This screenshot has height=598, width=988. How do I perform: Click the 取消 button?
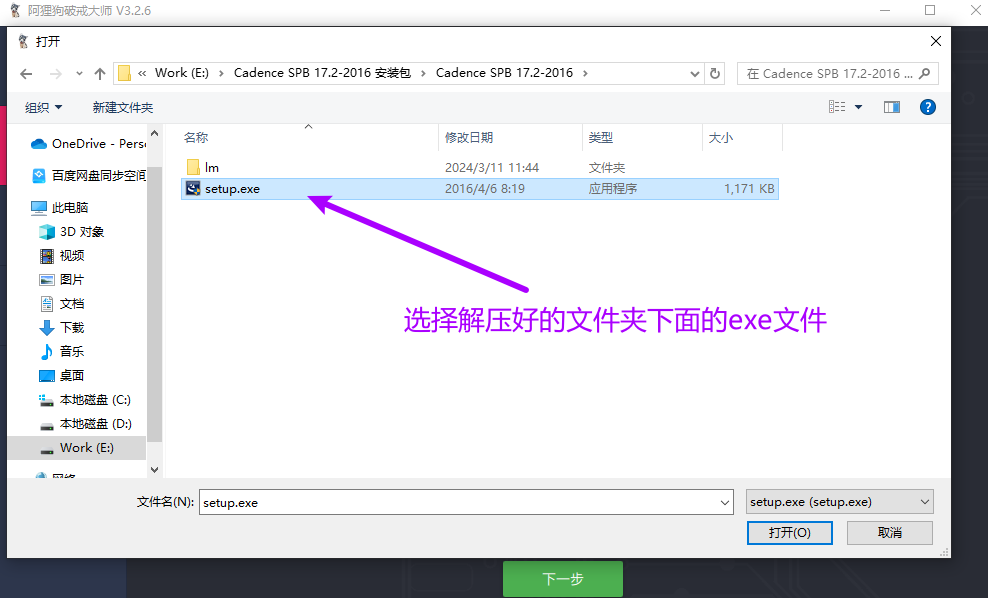(890, 532)
